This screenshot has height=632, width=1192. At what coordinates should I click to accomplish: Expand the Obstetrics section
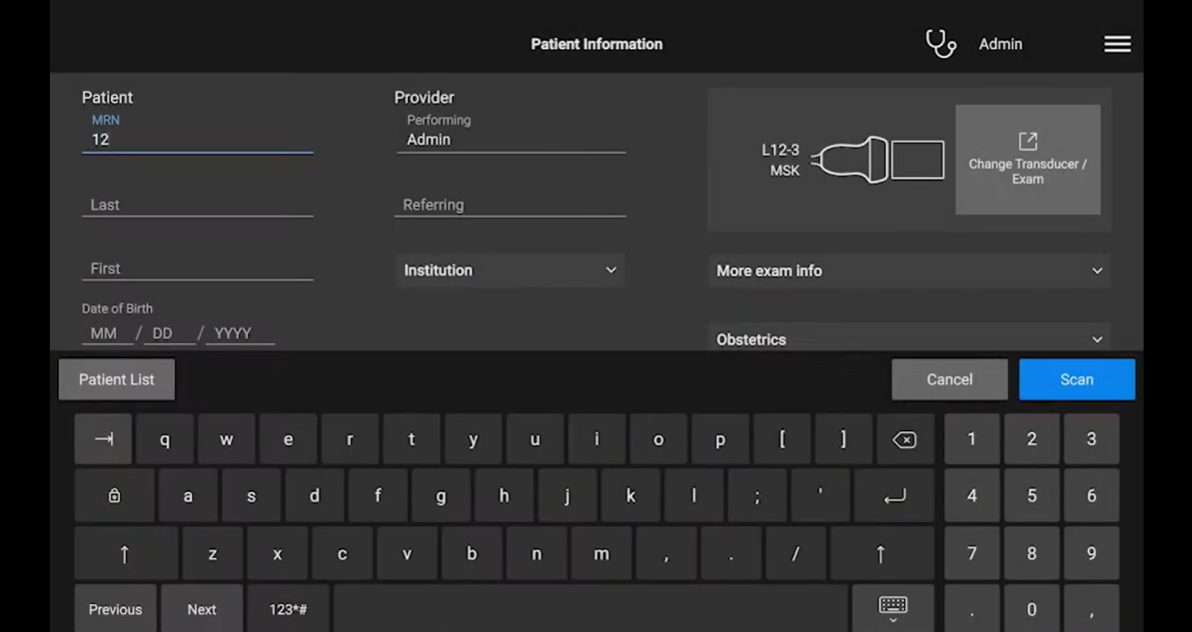pos(908,339)
